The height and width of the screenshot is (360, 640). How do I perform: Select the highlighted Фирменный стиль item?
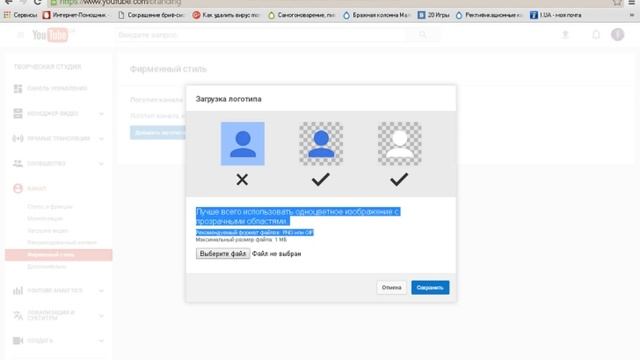click(58, 255)
